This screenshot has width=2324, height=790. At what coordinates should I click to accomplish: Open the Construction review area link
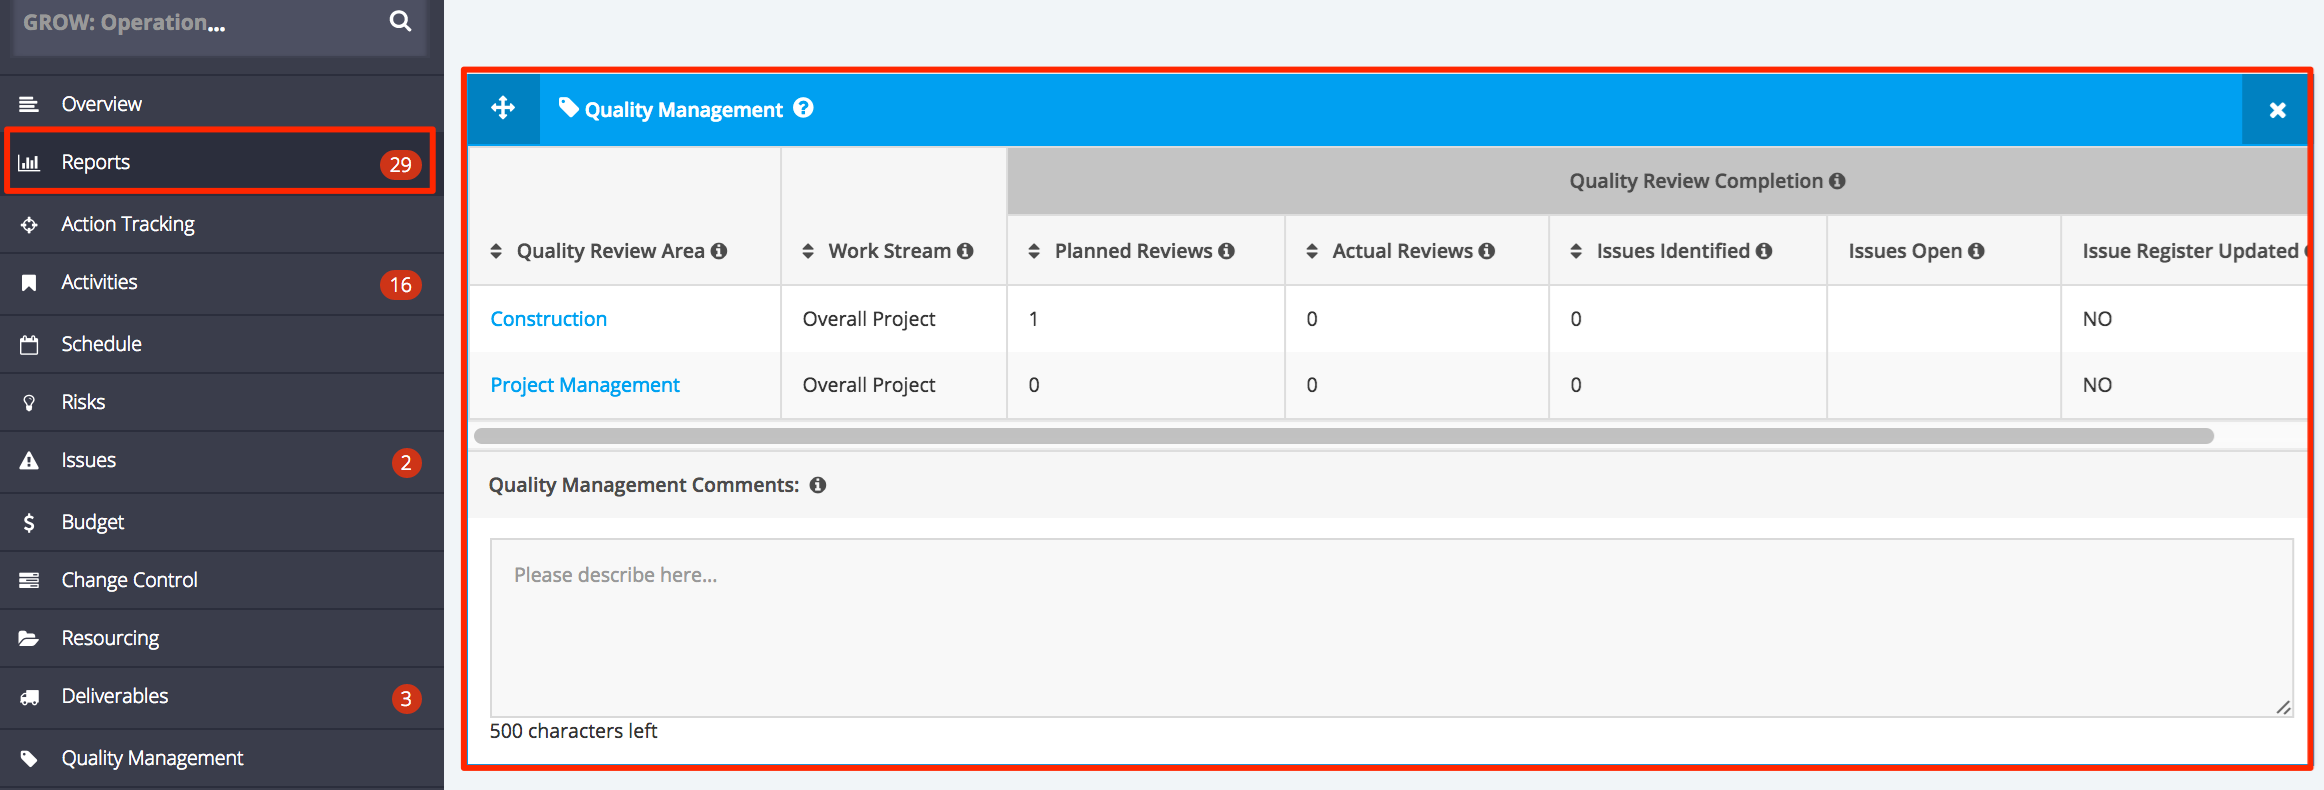(548, 319)
